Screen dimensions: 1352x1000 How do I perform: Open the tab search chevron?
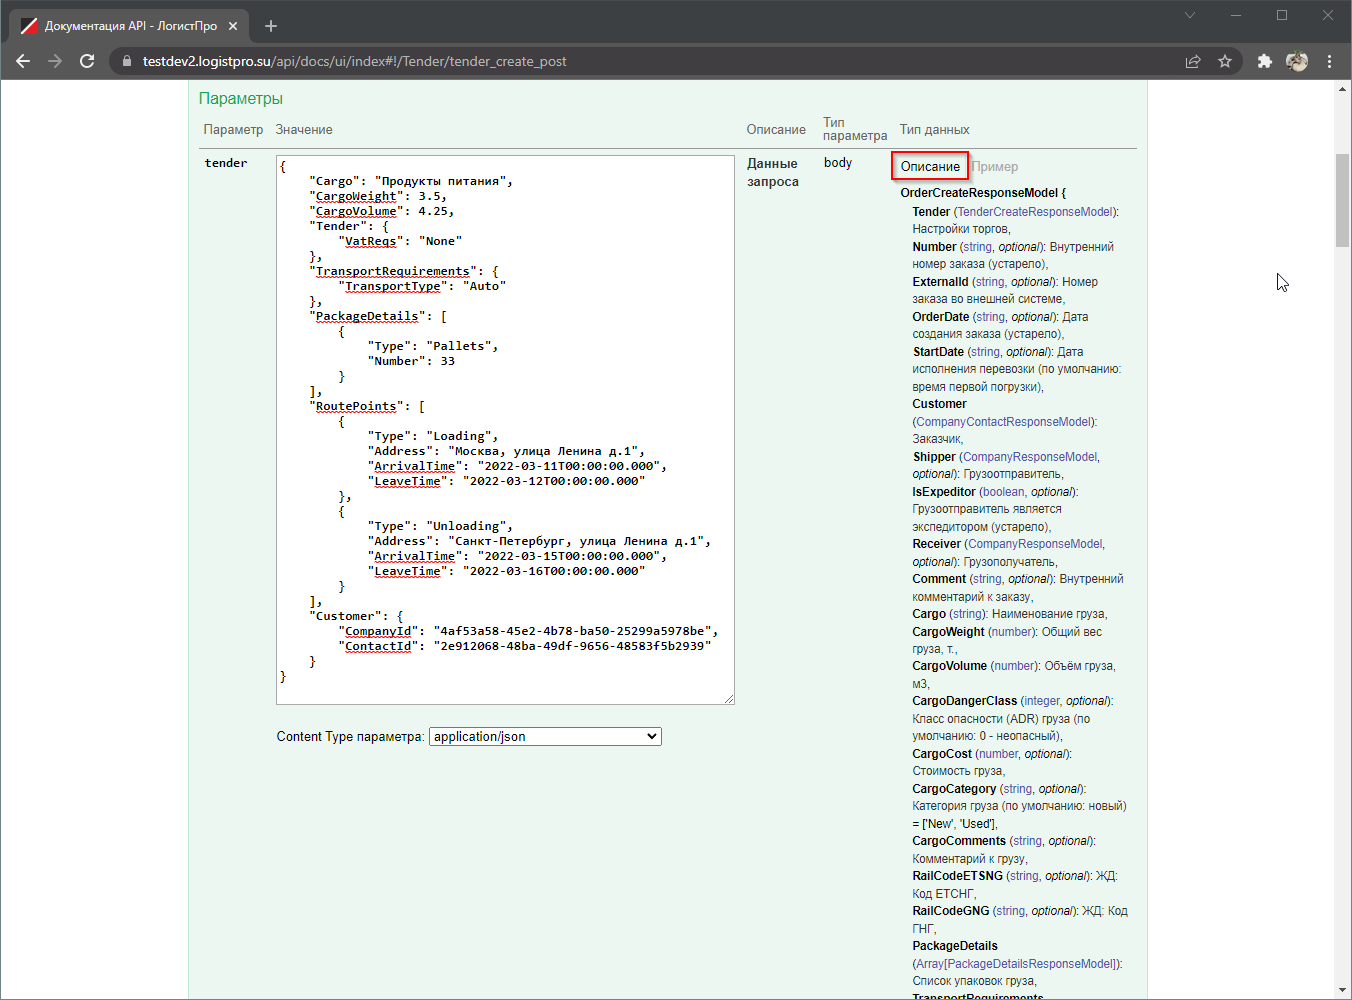[1190, 15]
